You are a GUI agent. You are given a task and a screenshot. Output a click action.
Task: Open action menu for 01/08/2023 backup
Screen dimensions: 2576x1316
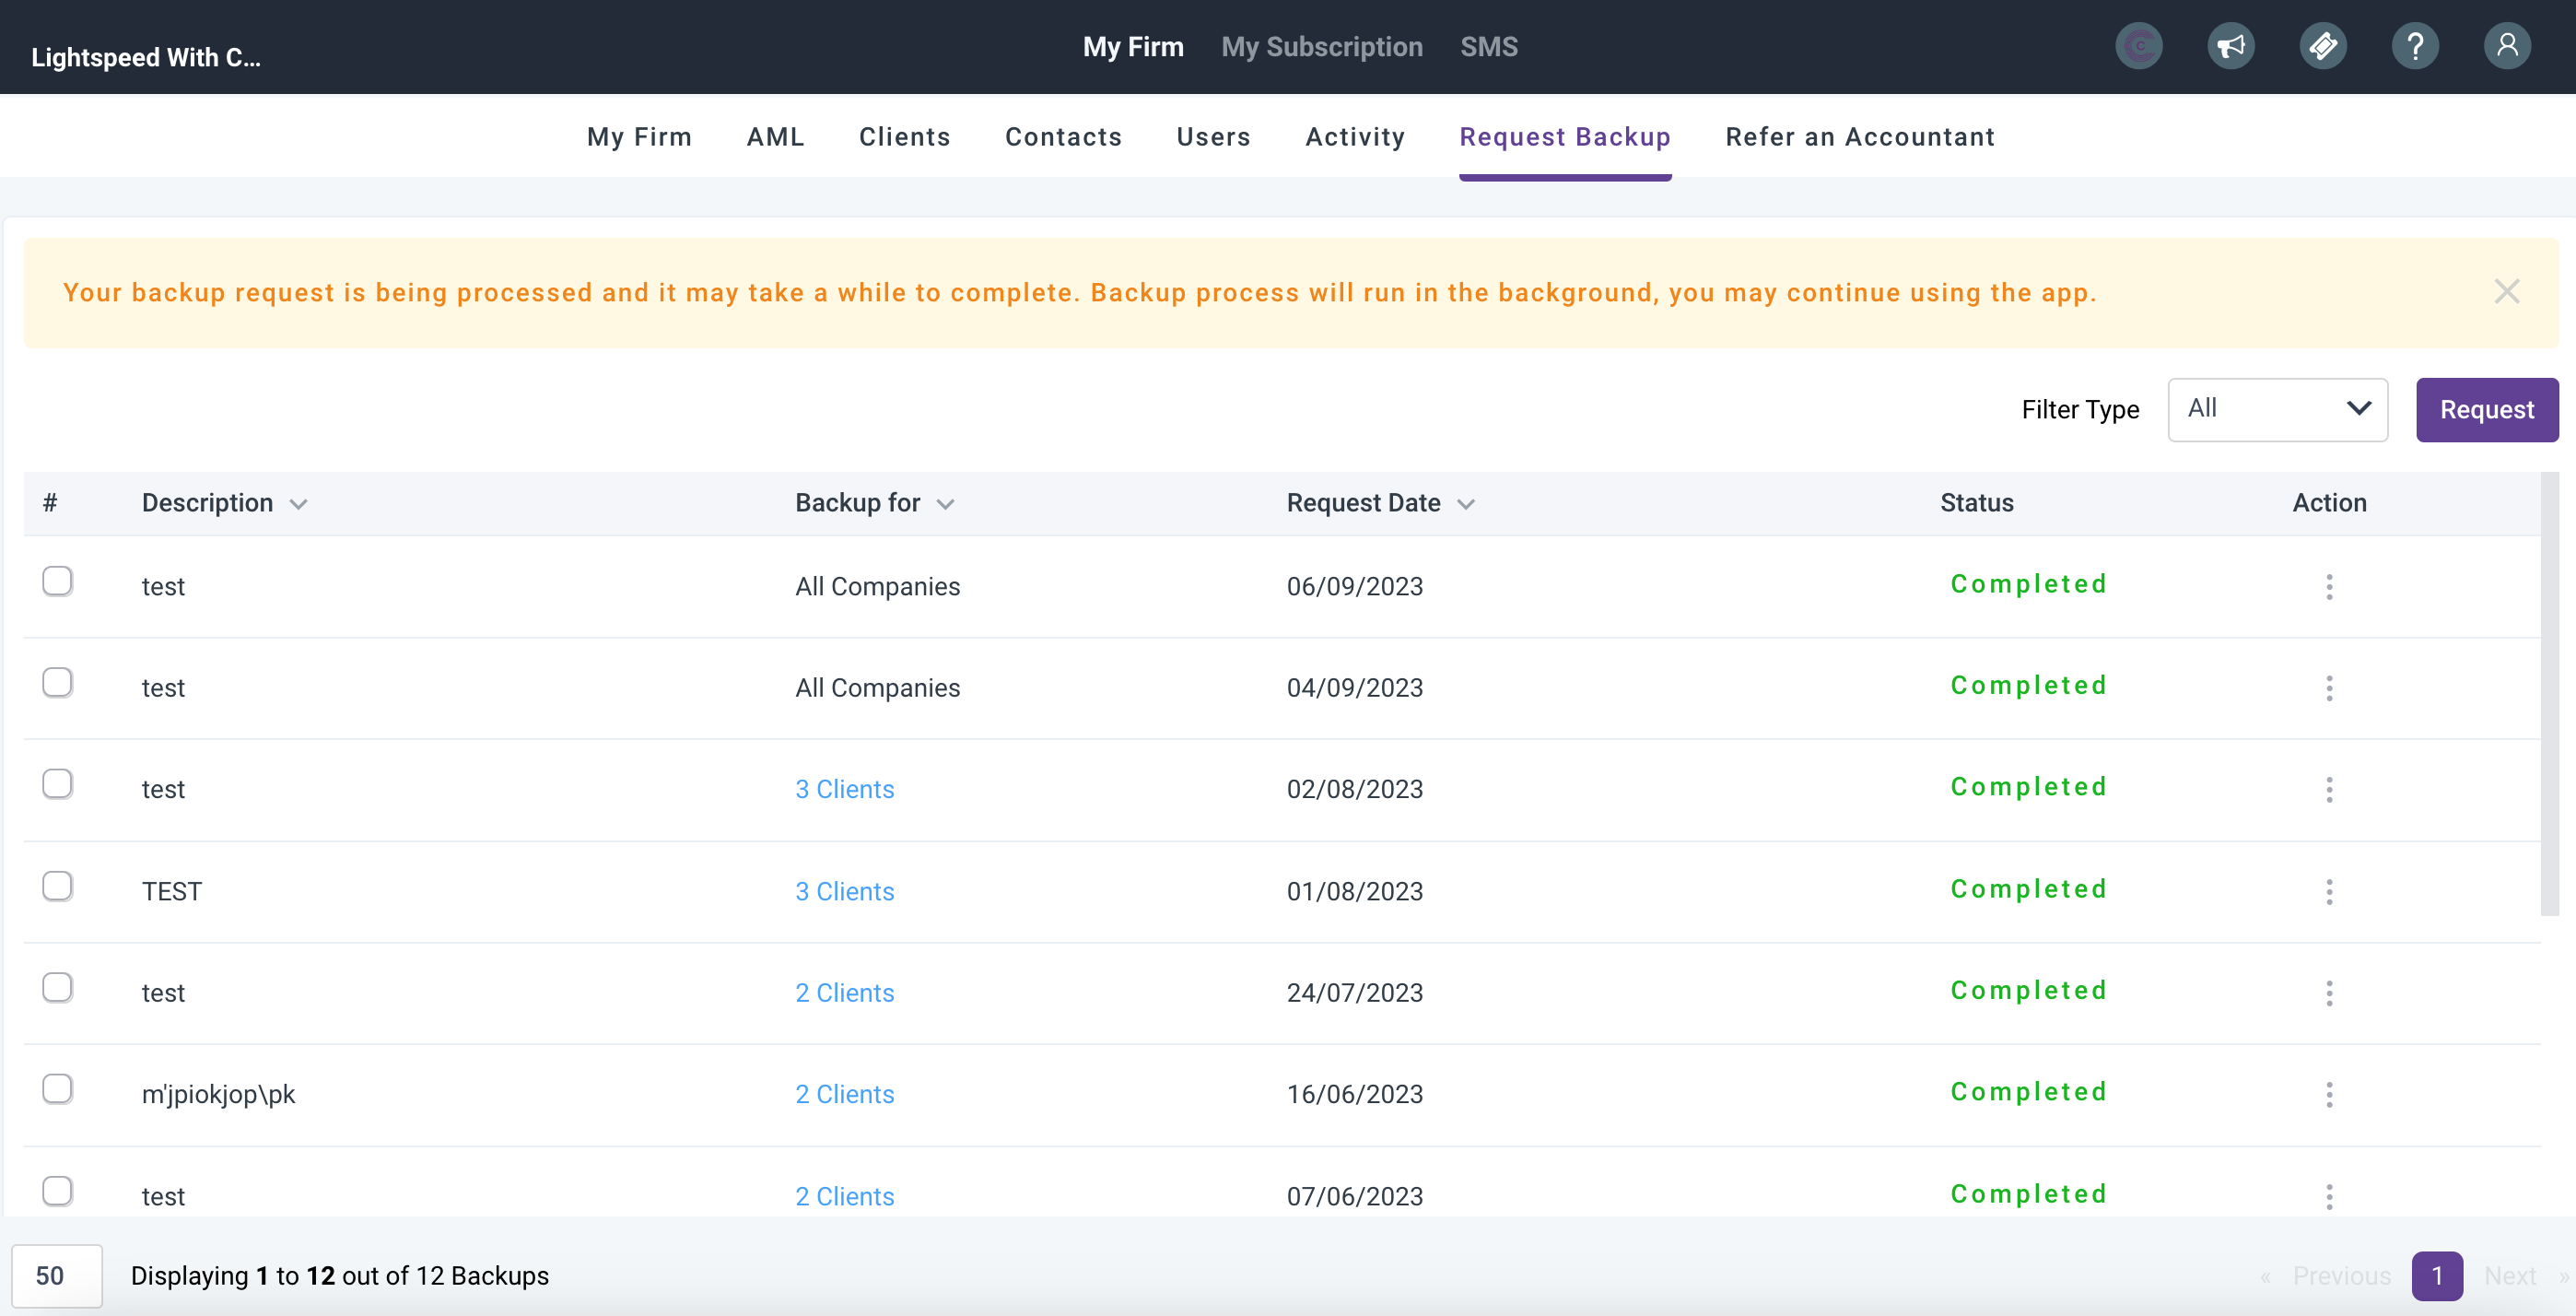(2328, 891)
